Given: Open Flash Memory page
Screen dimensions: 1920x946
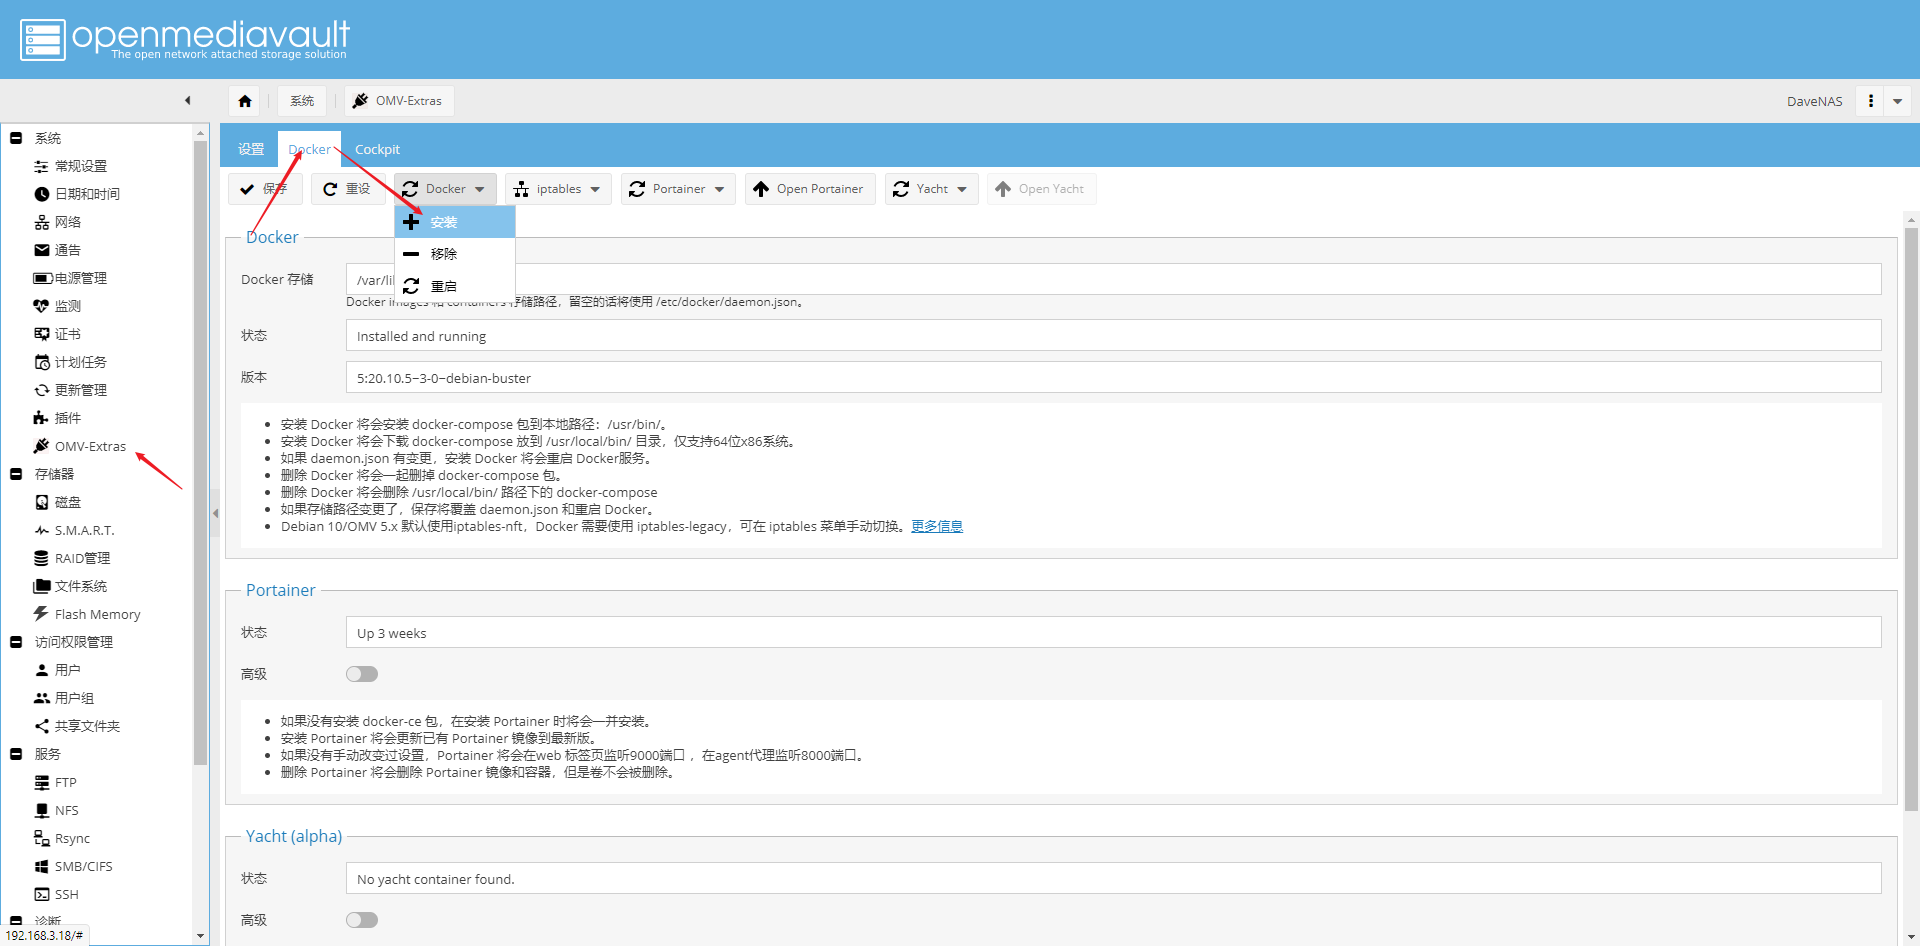Looking at the screenshot, I should (x=87, y=614).
